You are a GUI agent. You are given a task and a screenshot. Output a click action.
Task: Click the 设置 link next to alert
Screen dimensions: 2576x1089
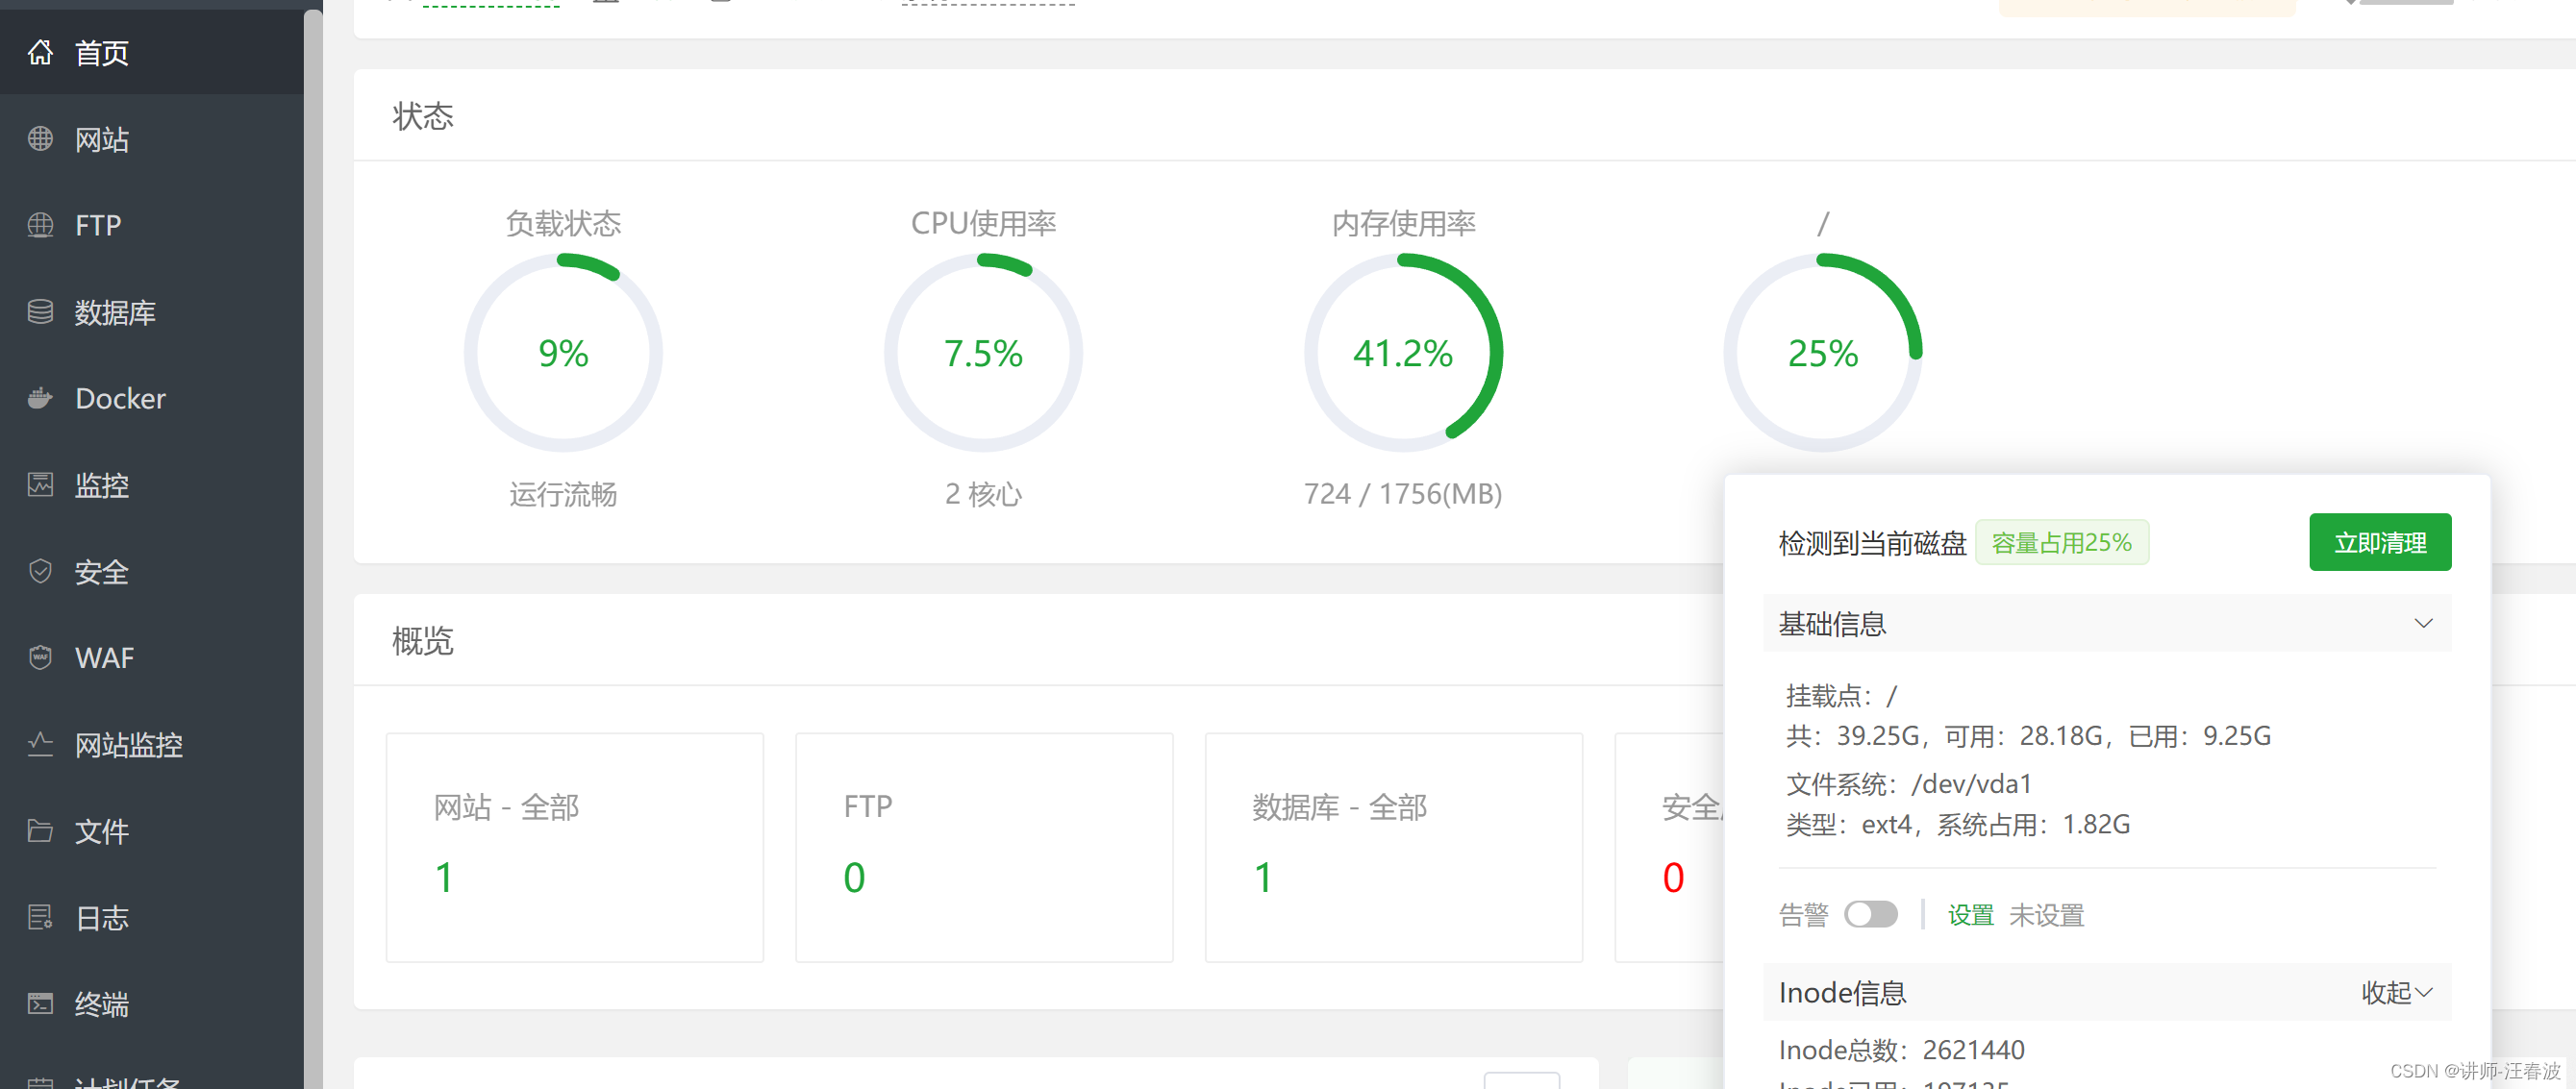pyautogui.click(x=1970, y=915)
